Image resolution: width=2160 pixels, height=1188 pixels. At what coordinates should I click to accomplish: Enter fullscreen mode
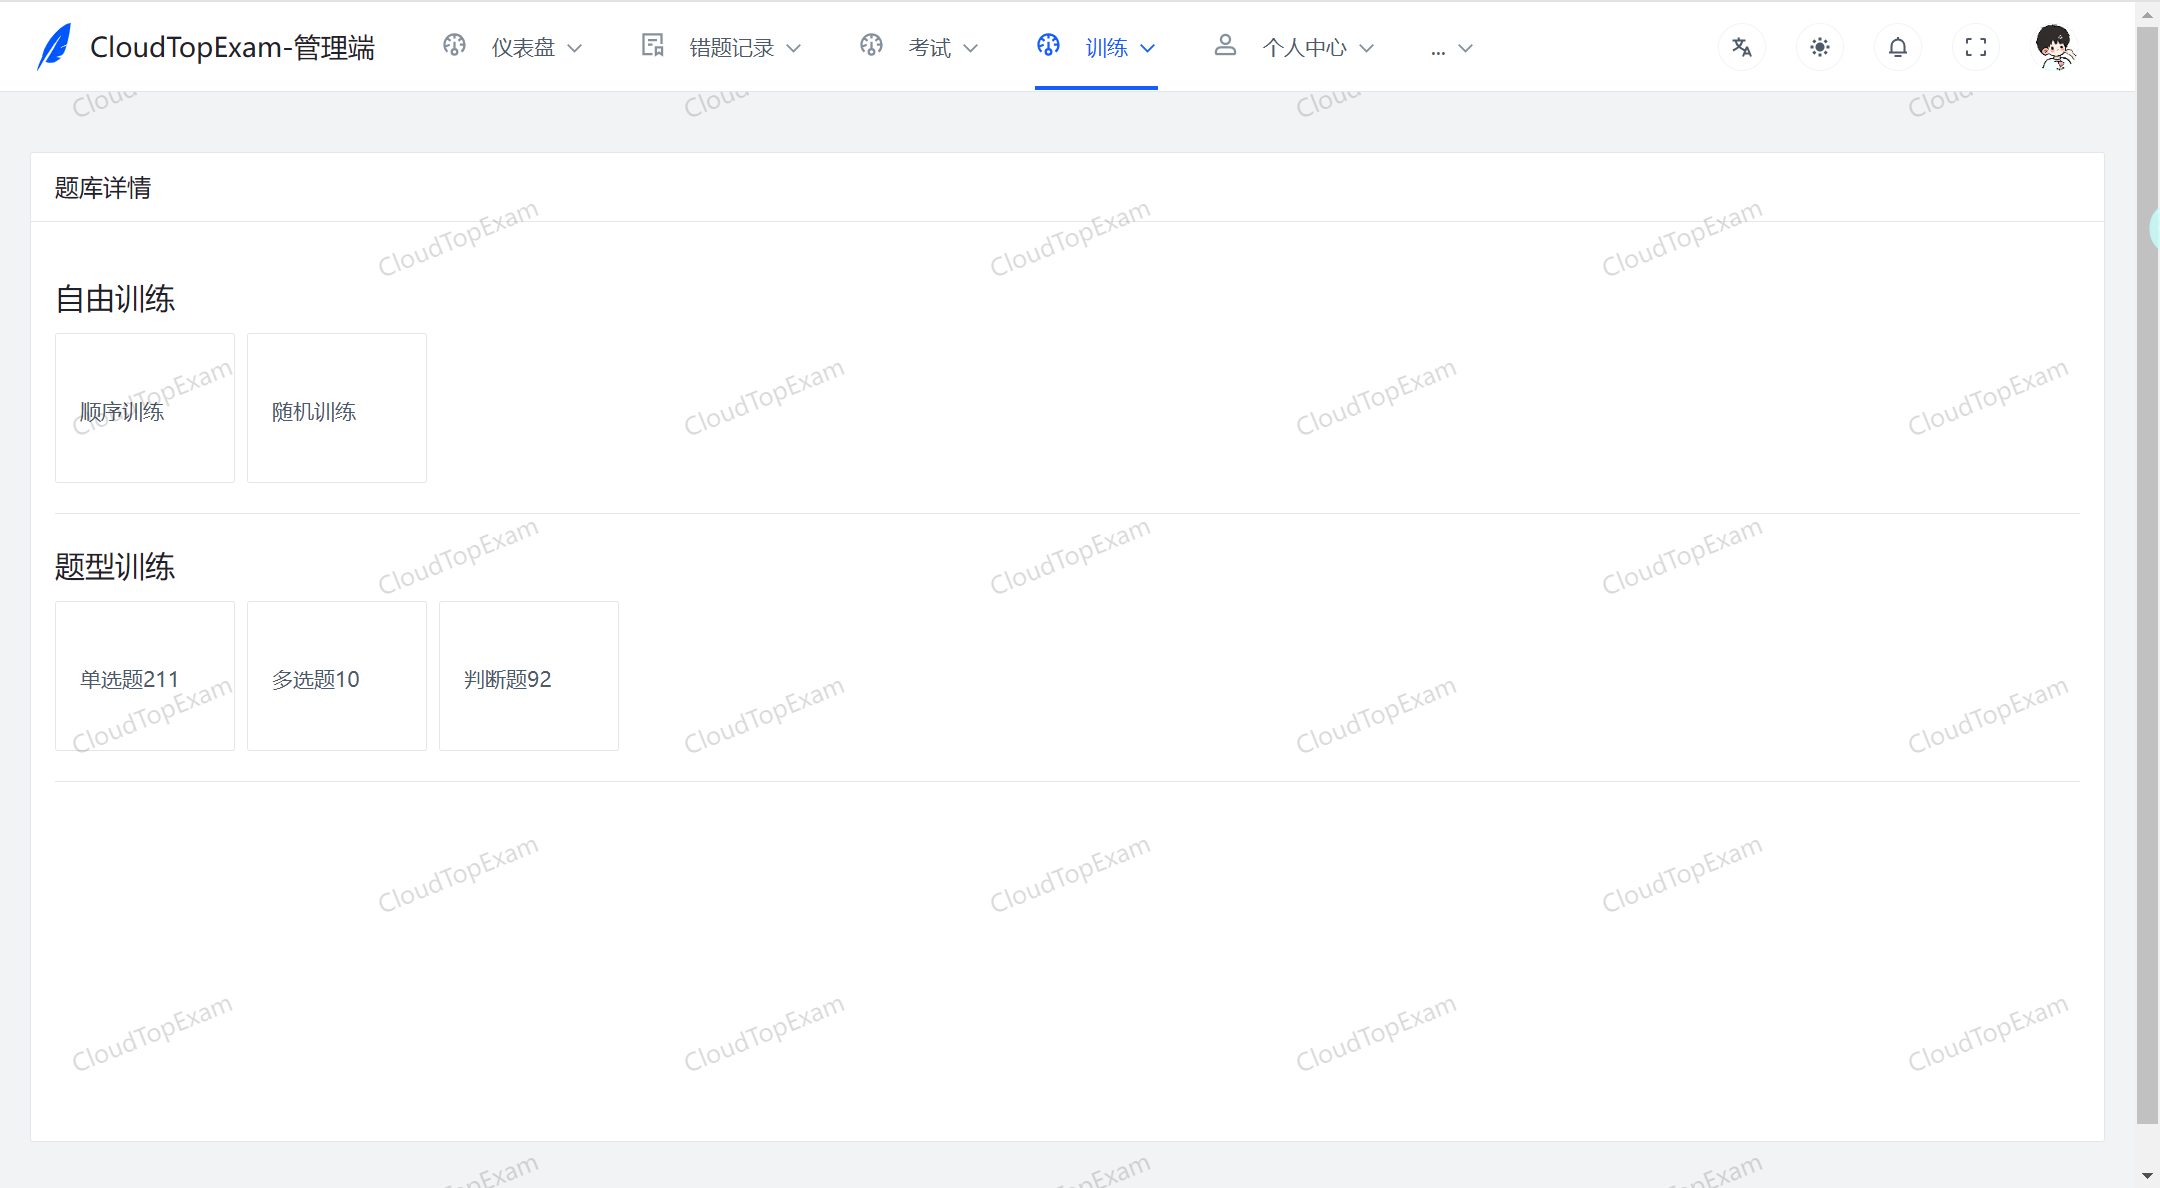point(1975,47)
